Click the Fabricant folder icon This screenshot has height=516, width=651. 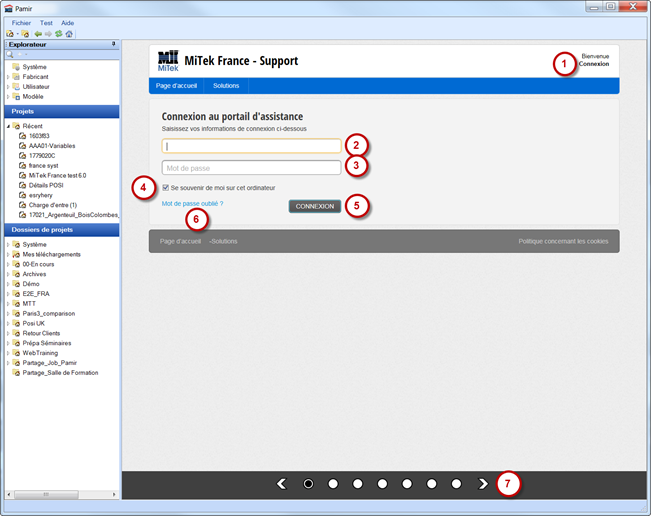click(16, 77)
